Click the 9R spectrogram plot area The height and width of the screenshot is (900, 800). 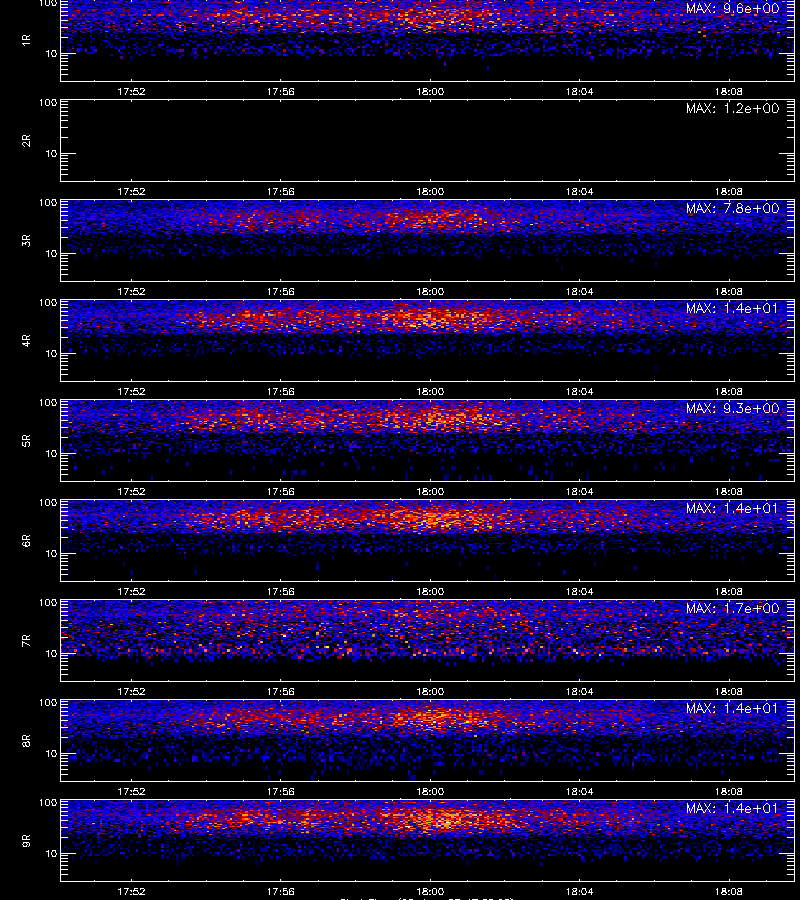point(428,841)
